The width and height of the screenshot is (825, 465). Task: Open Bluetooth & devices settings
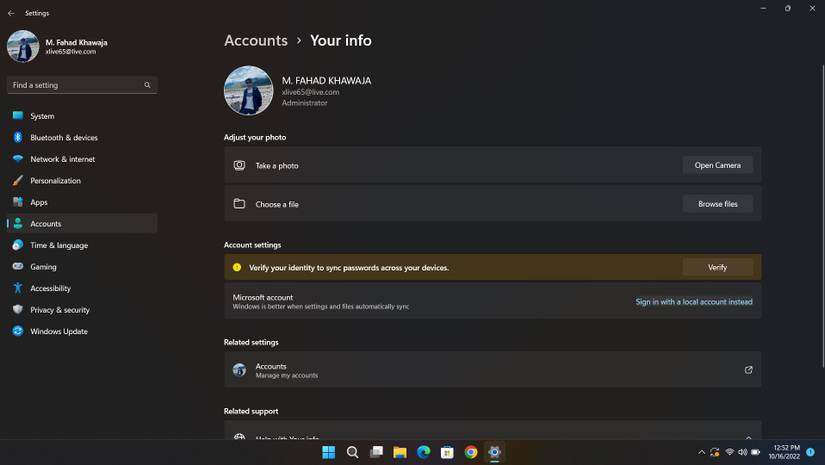click(x=82, y=137)
